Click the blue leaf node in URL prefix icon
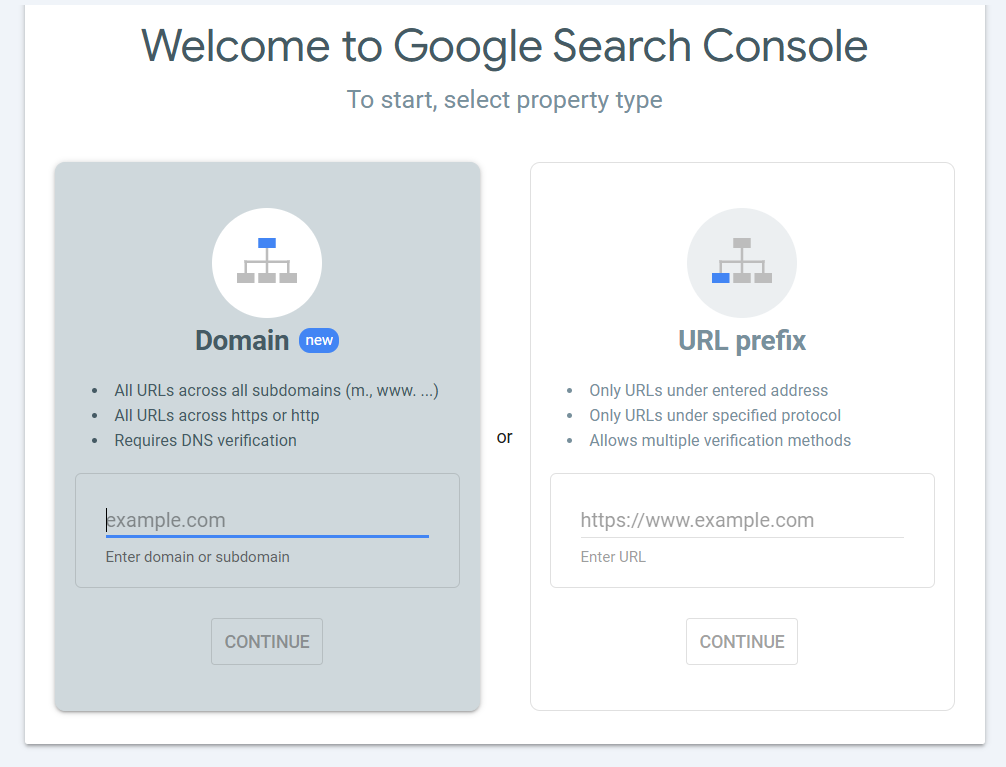 tap(720, 280)
